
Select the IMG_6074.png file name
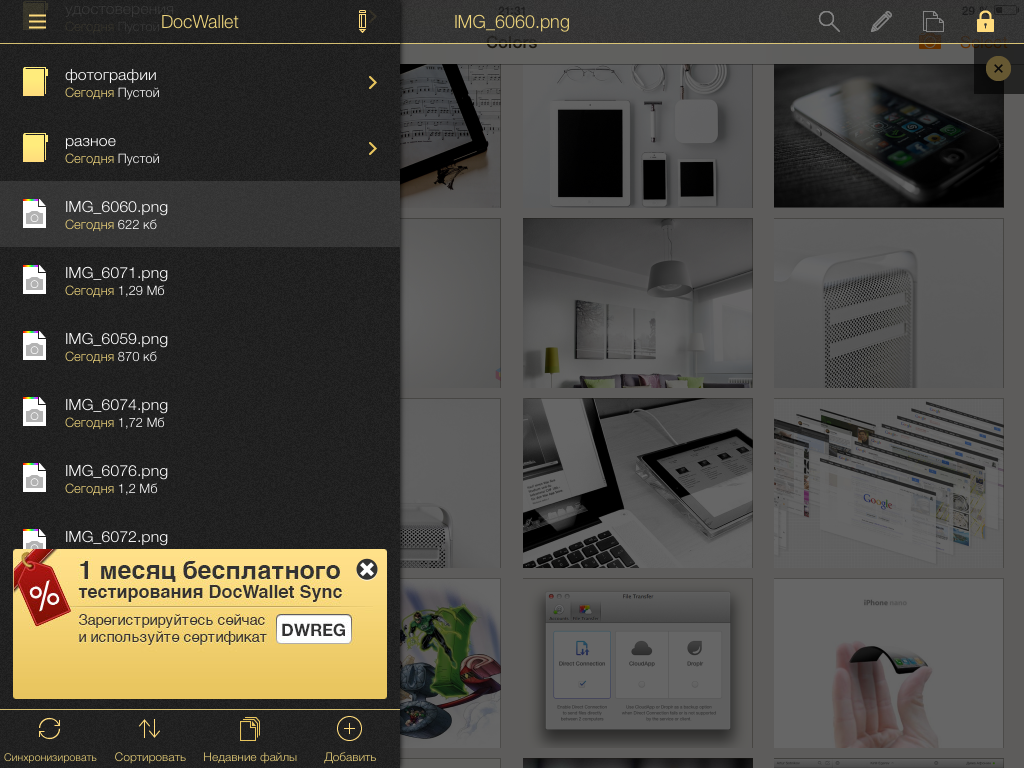(116, 404)
